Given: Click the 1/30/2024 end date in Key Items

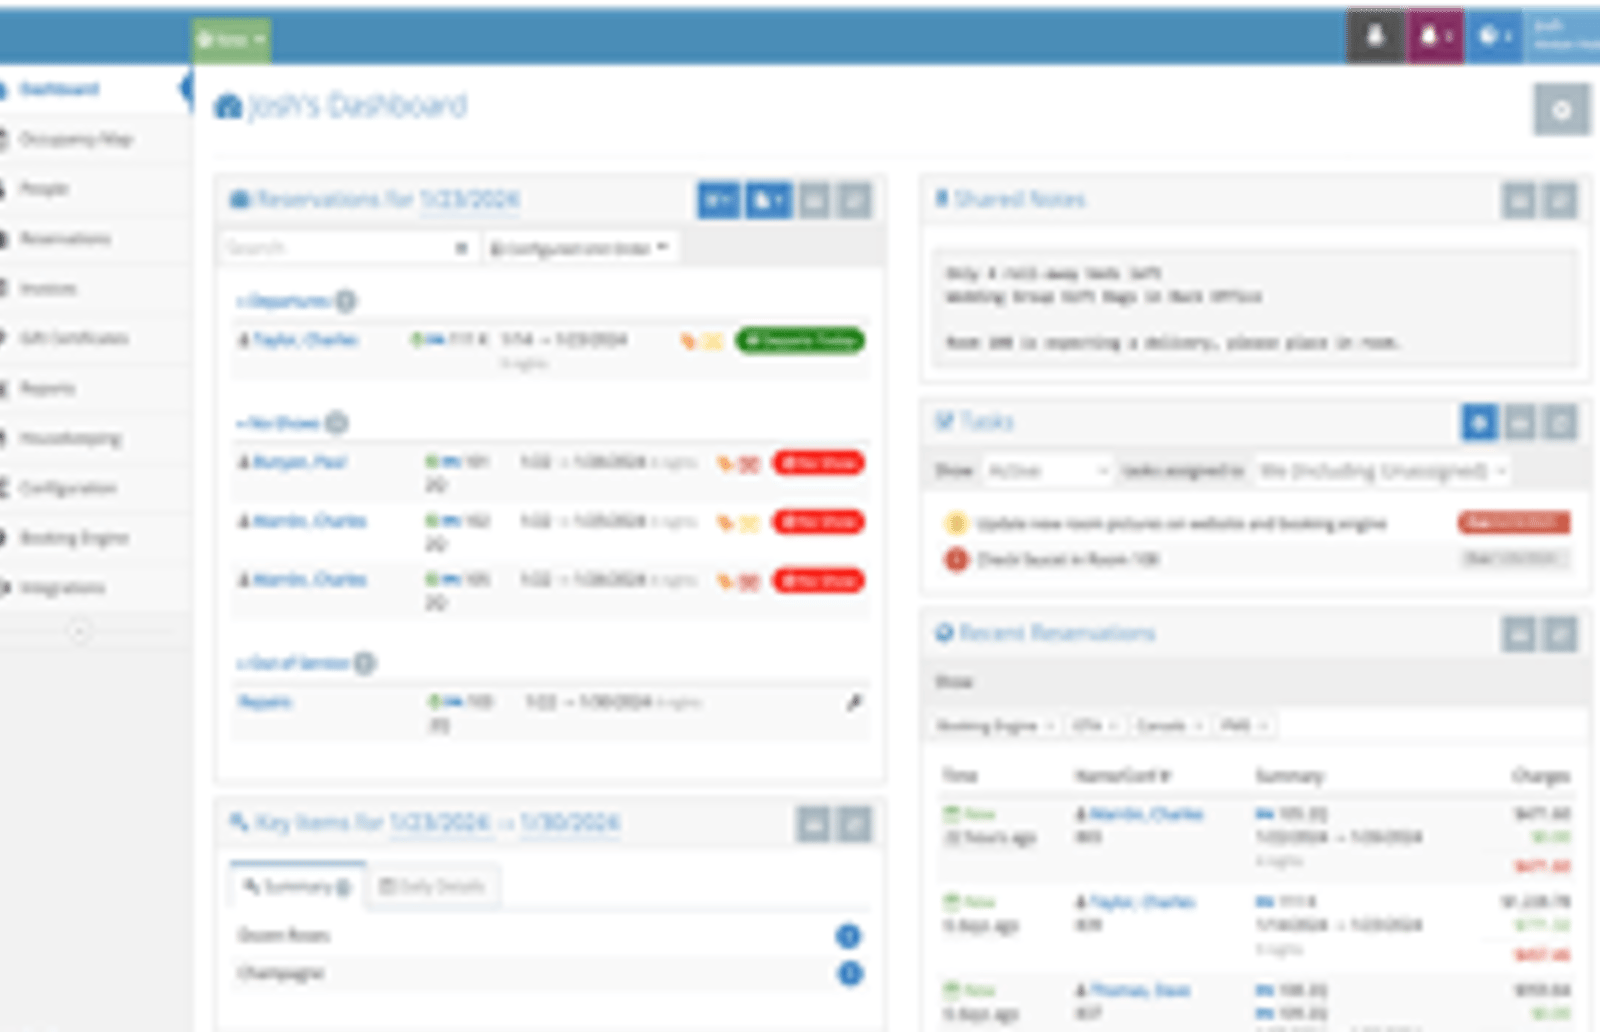Looking at the screenshot, I should [570, 823].
